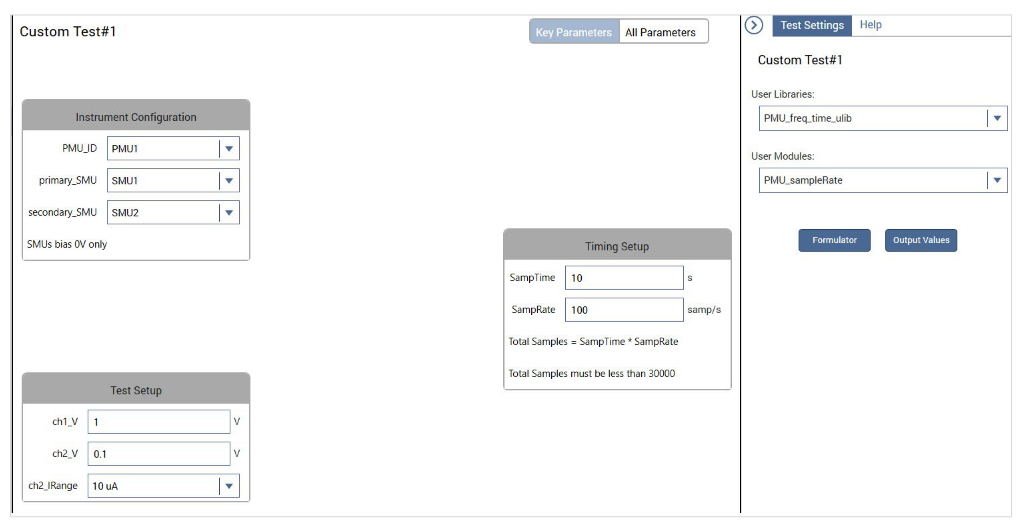Switch to Key Parameters view
Viewport: 1024px width, 523px height.
coord(573,32)
